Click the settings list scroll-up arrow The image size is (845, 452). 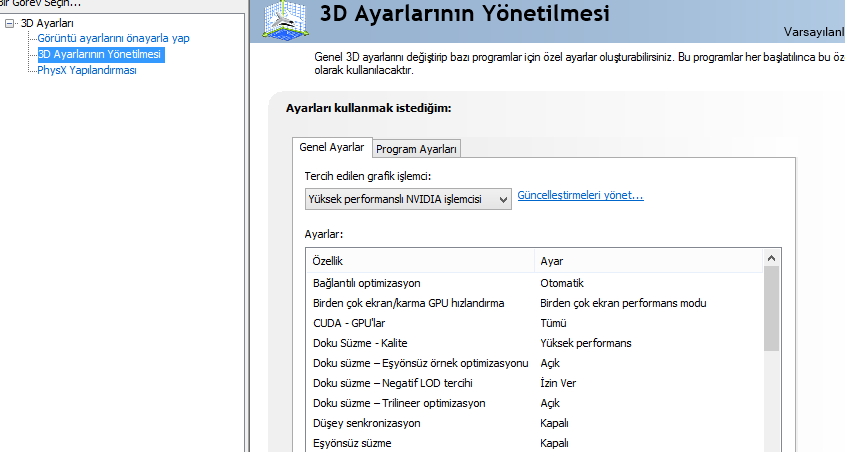(x=771, y=258)
